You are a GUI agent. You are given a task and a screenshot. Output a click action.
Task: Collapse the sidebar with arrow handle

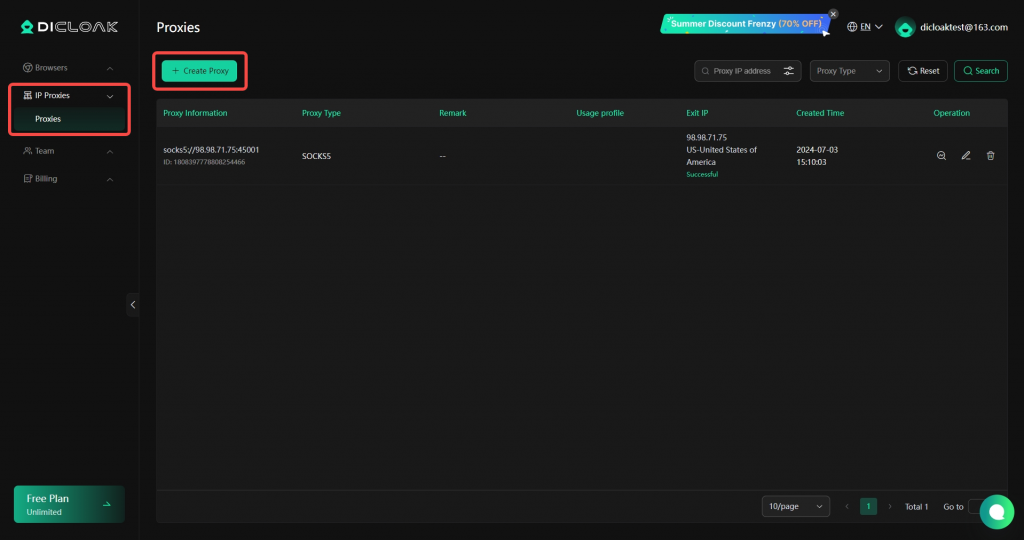[x=133, y=305]
